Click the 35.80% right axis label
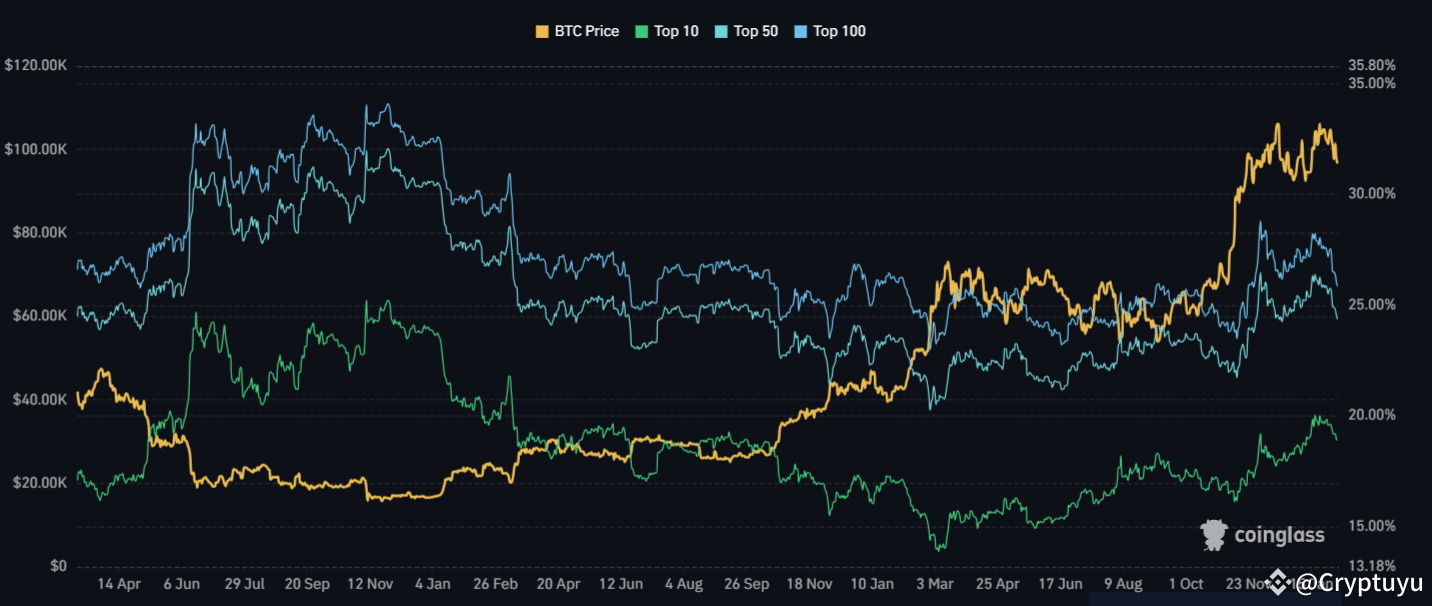1432x606 pixels. [1372, 65]
